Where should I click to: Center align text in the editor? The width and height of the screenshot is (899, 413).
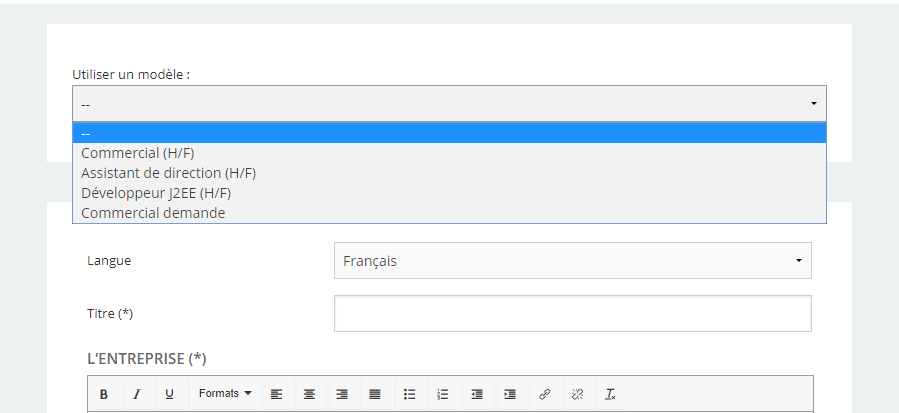coord(310,394)
